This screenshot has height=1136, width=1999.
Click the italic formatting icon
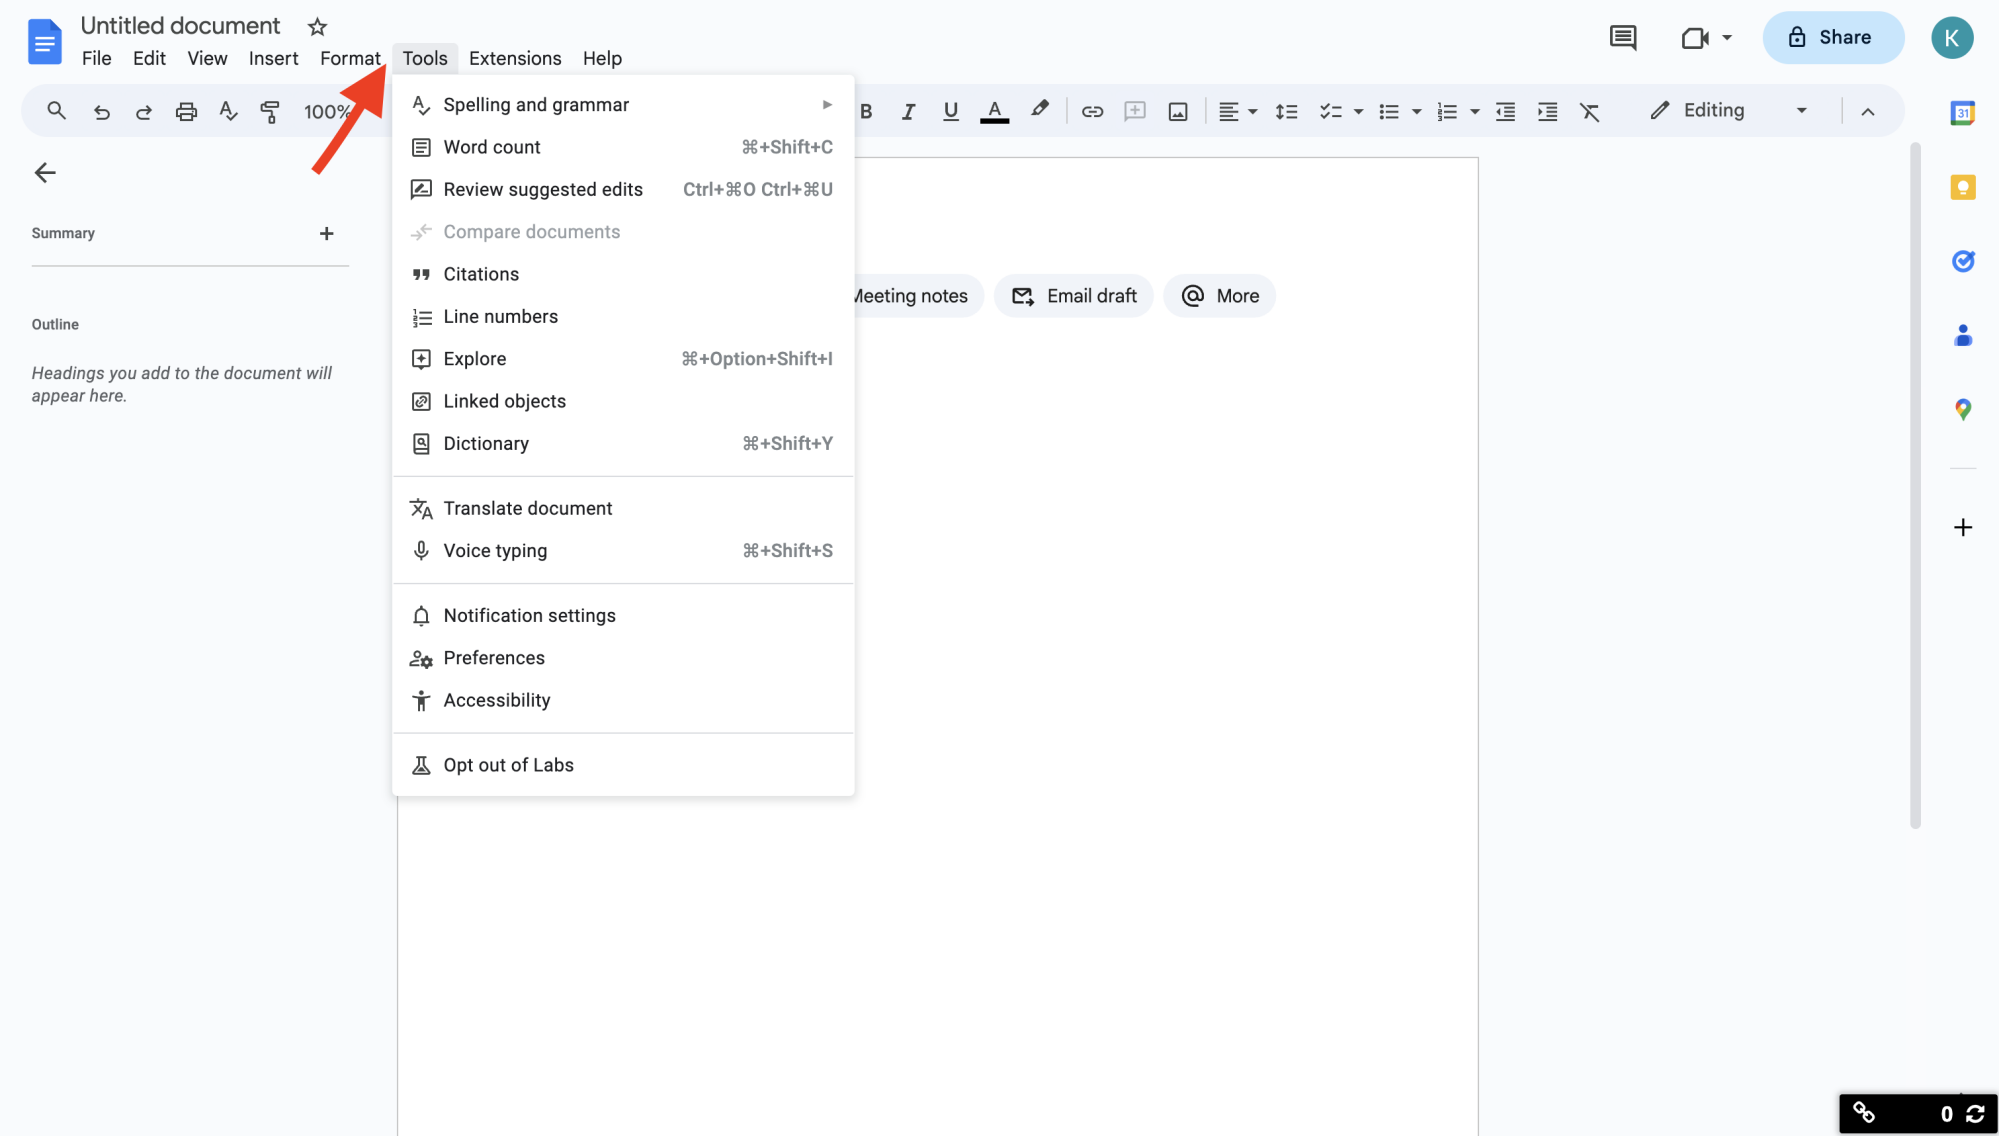point(906,110)
